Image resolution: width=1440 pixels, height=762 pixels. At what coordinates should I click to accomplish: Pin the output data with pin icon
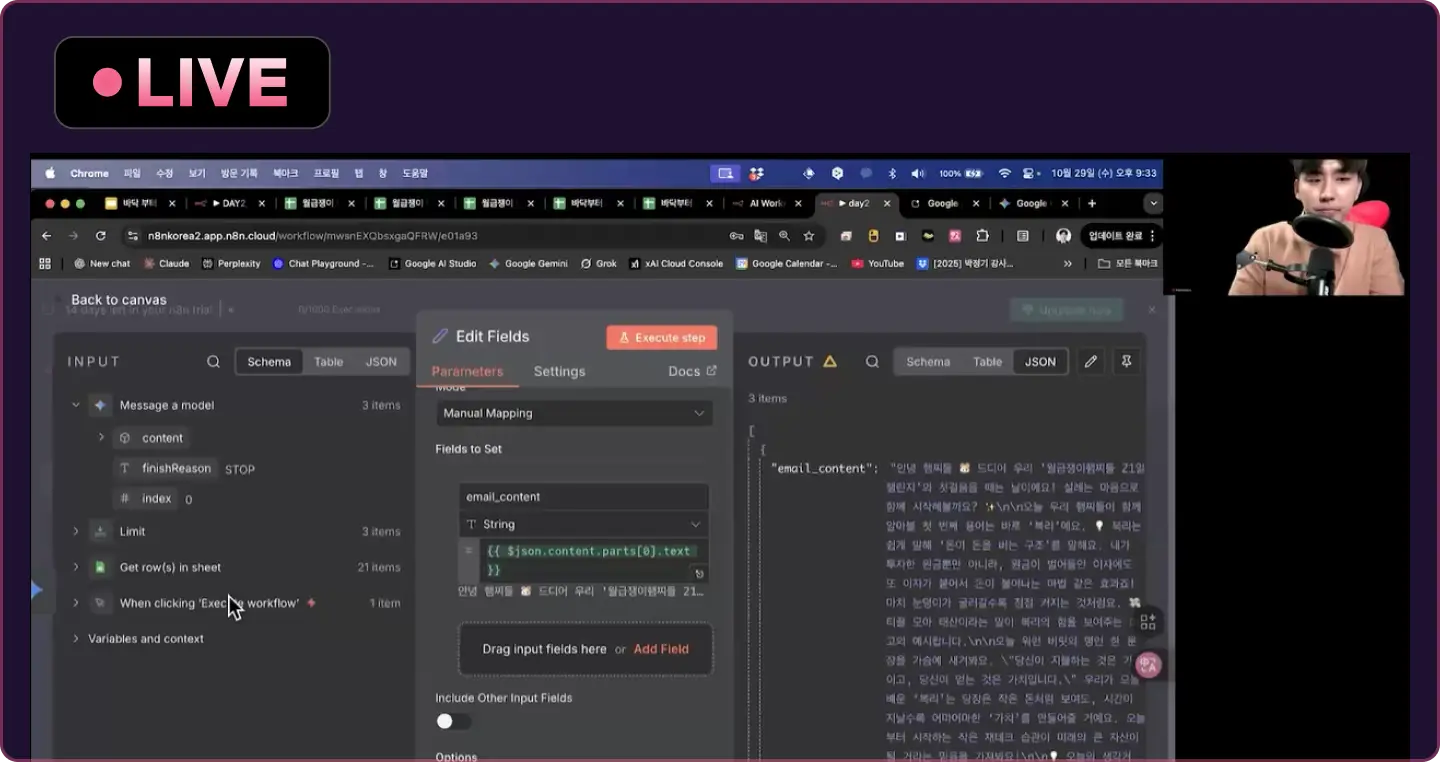[1127, 362]
